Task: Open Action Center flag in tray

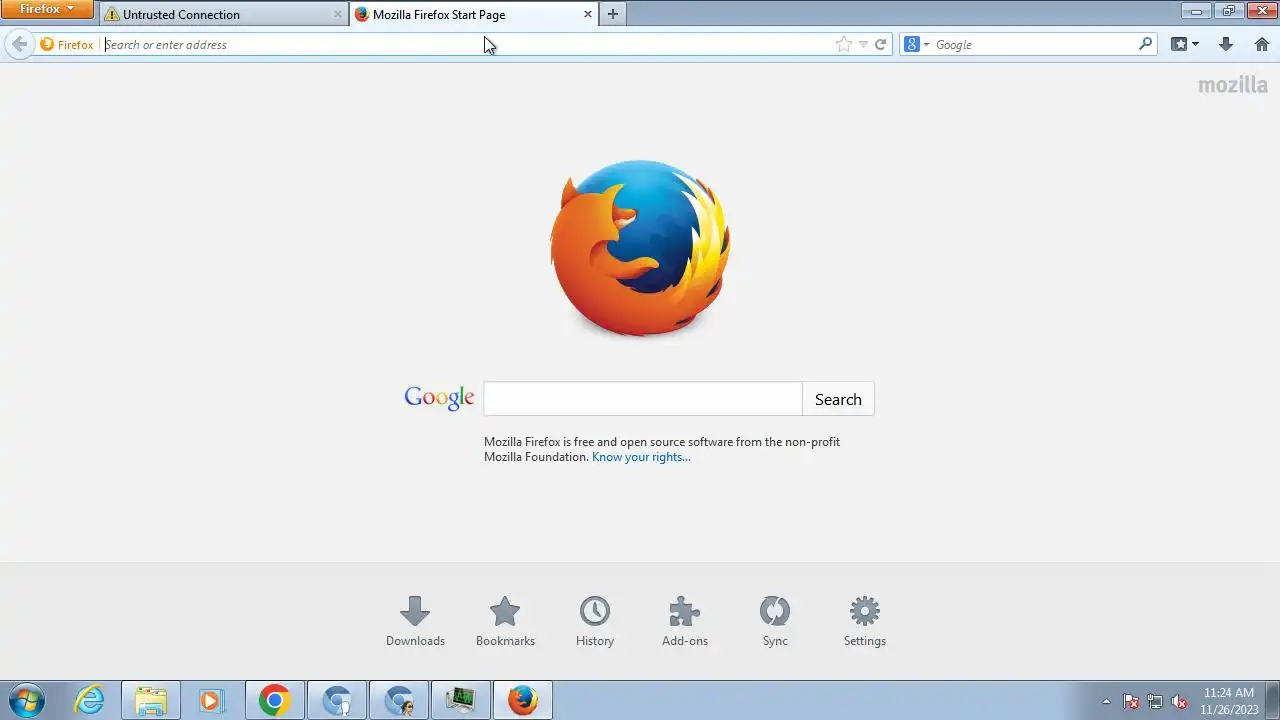Action: [x=1131, y=701]
